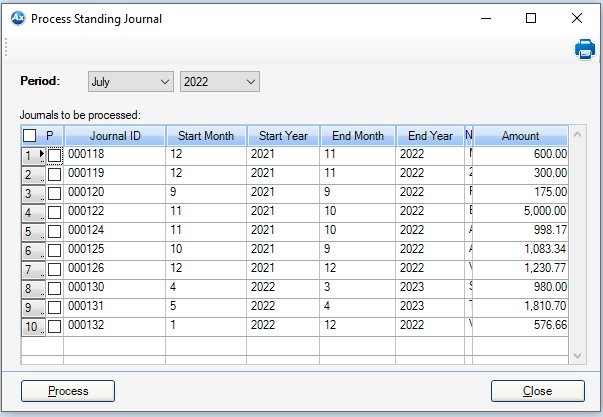Click the amount cell 175.00
The height and width of the screenshot is (417, 603).
point(520,194)
